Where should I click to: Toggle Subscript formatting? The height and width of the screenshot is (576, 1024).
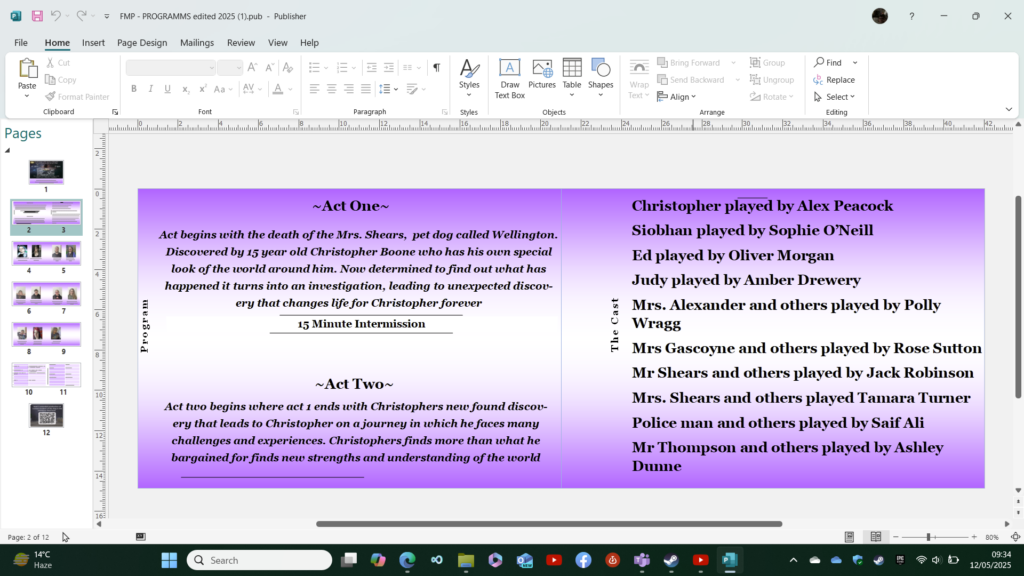pos(185,89)
